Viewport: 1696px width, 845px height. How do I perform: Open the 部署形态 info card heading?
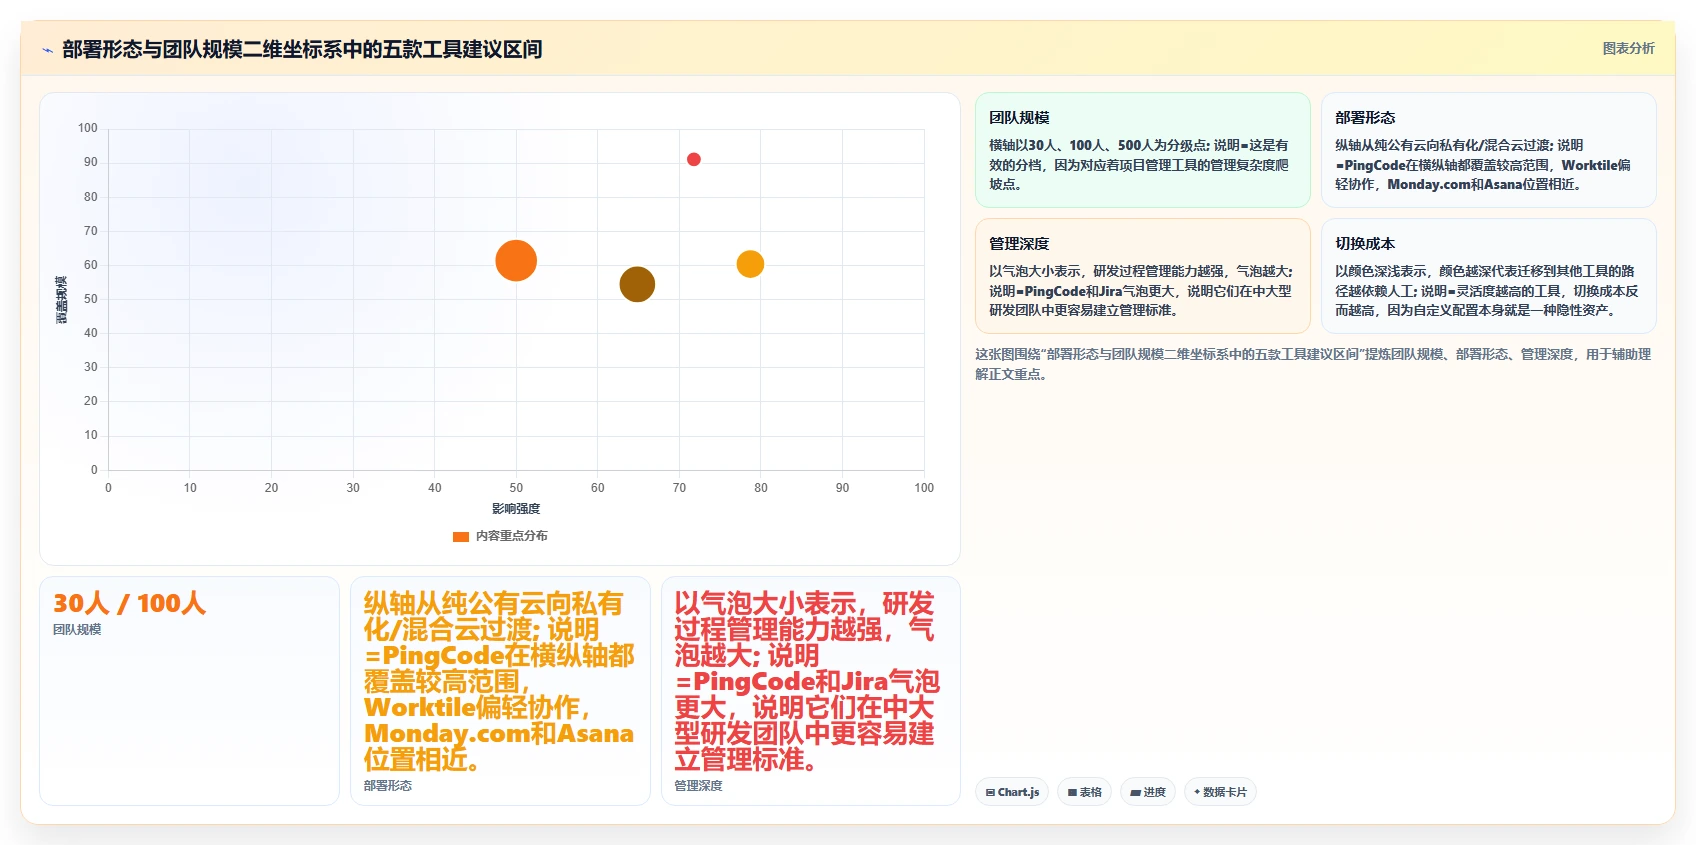tap(1365, 118)
